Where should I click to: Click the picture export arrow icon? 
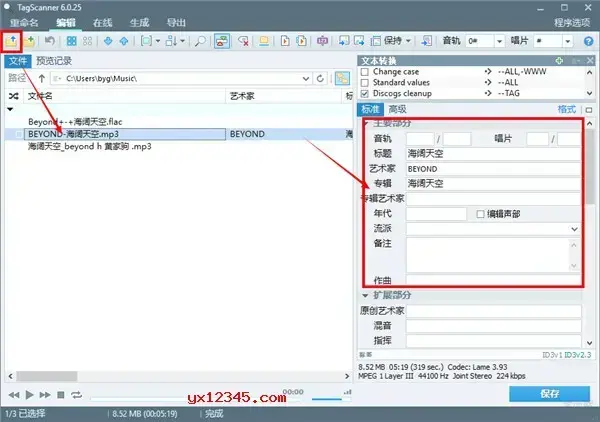click(359, 41)
